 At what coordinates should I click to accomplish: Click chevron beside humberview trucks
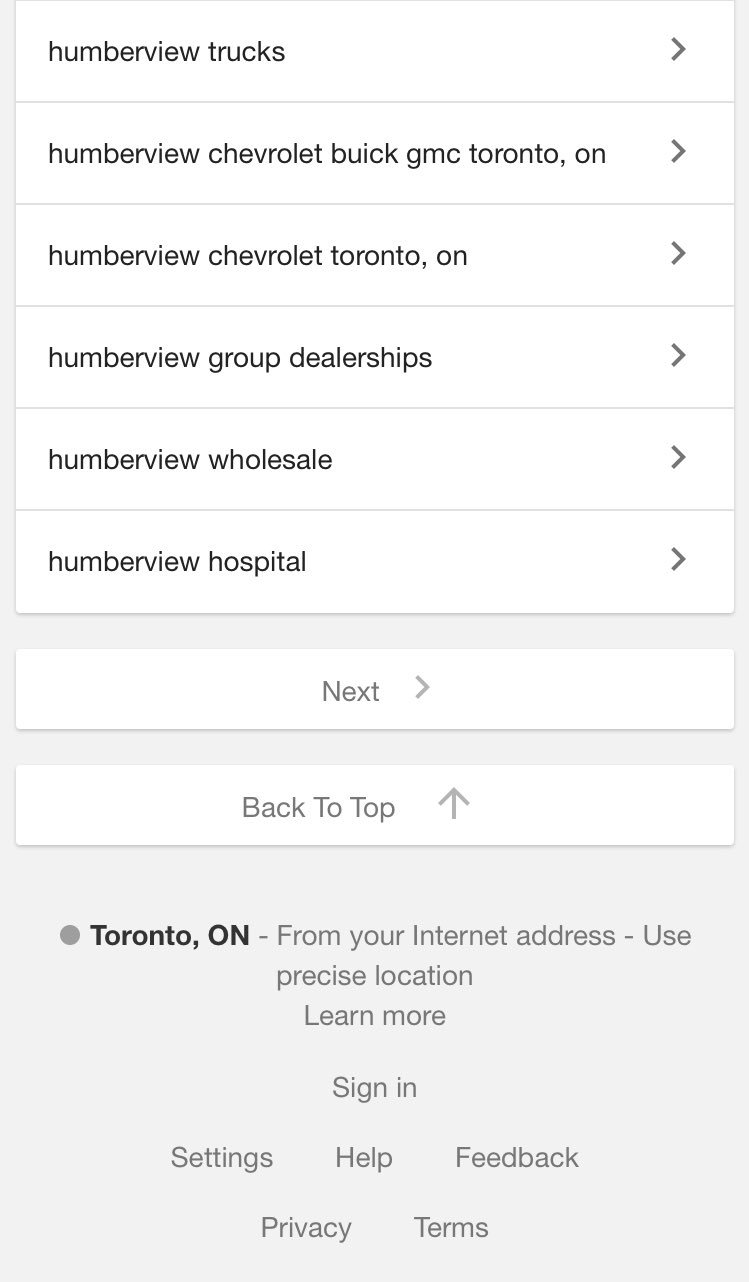(678, 50)
